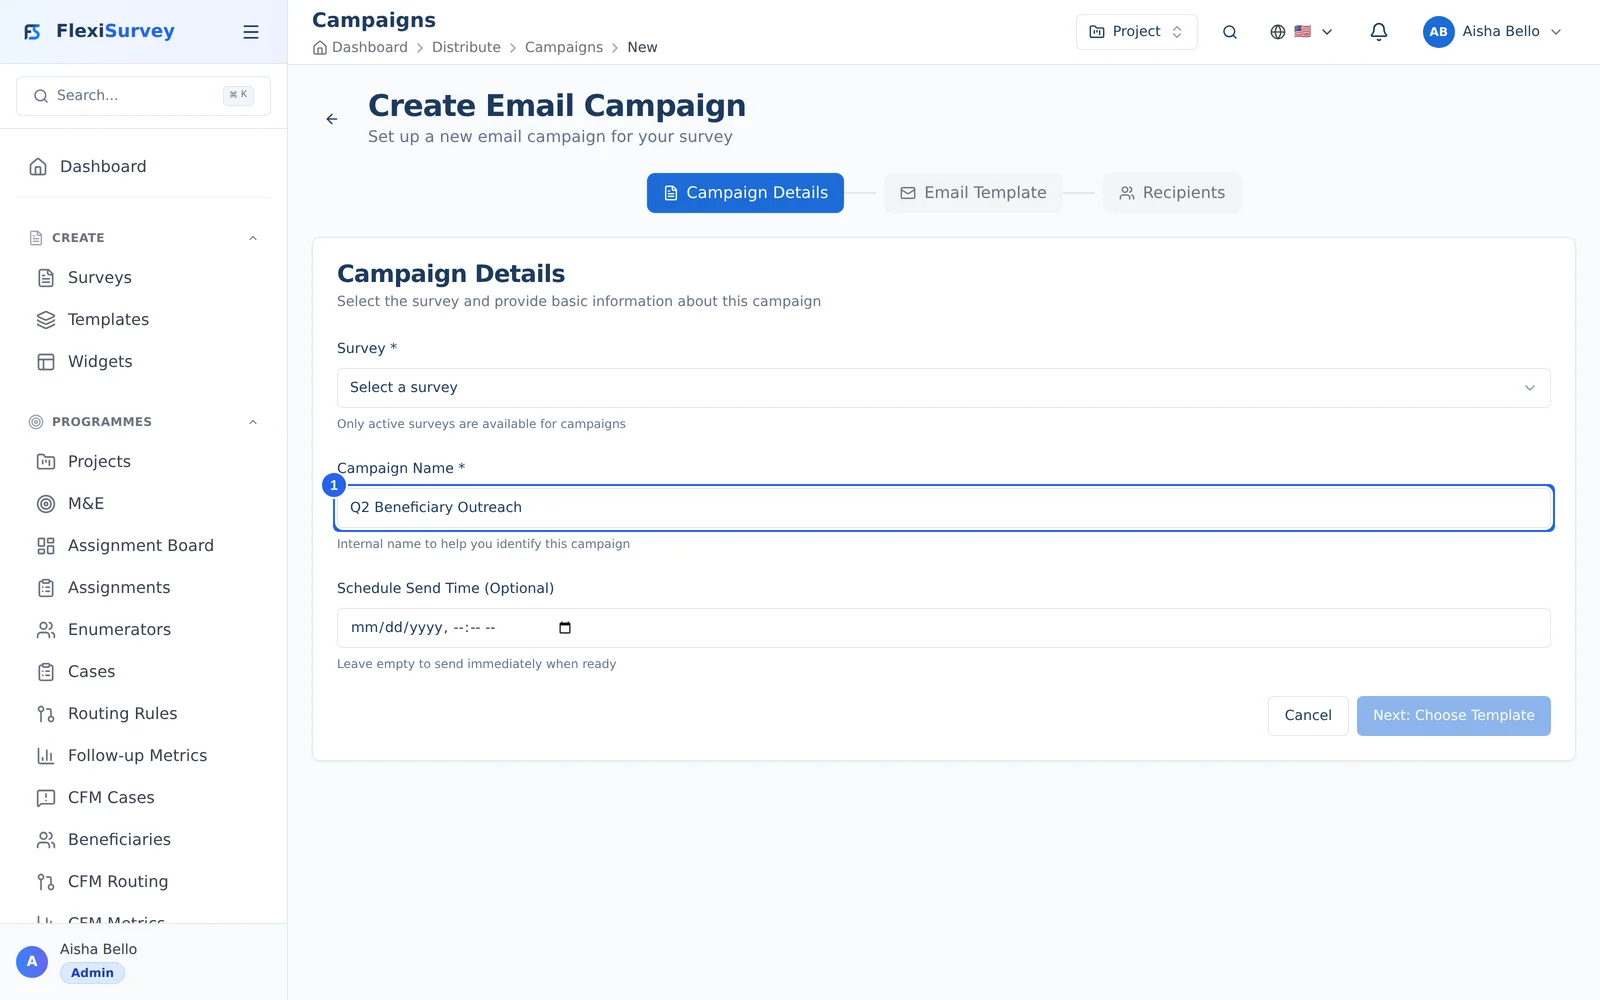Go to Distribute breadcrumb link
1600x1000 pixels.
coord(466,48)
